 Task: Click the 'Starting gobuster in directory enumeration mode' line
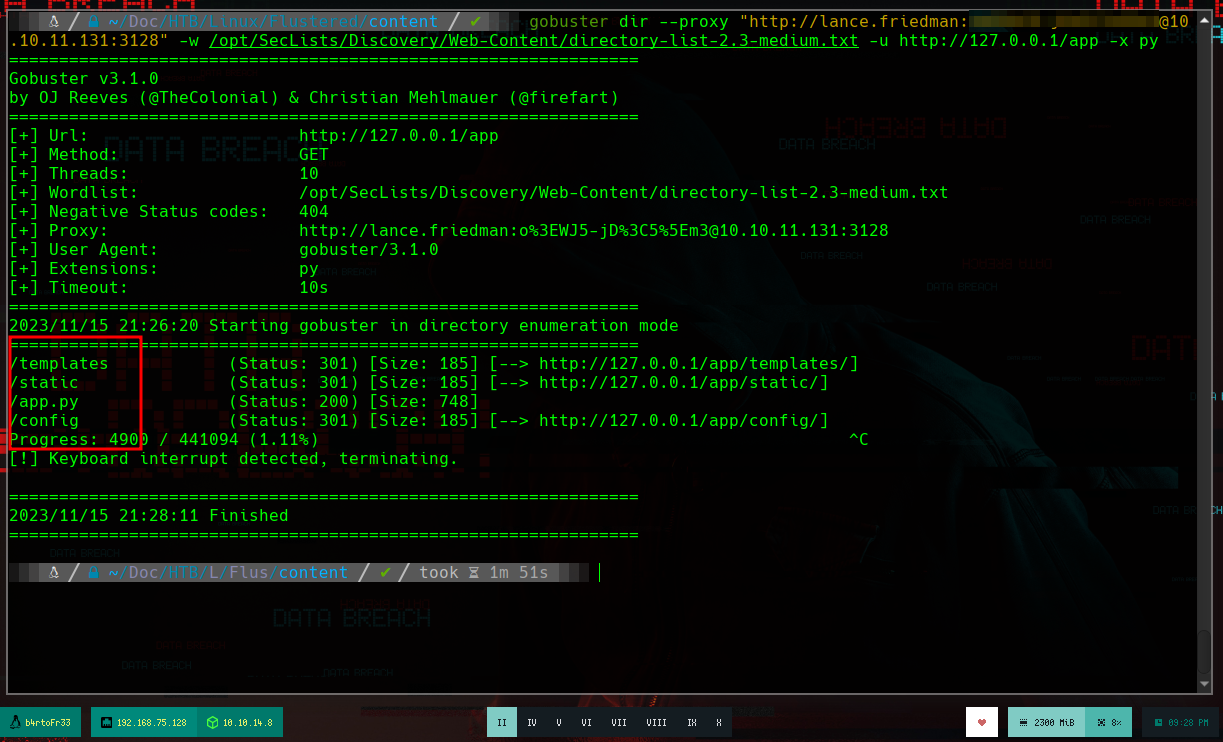click(343, 326)
